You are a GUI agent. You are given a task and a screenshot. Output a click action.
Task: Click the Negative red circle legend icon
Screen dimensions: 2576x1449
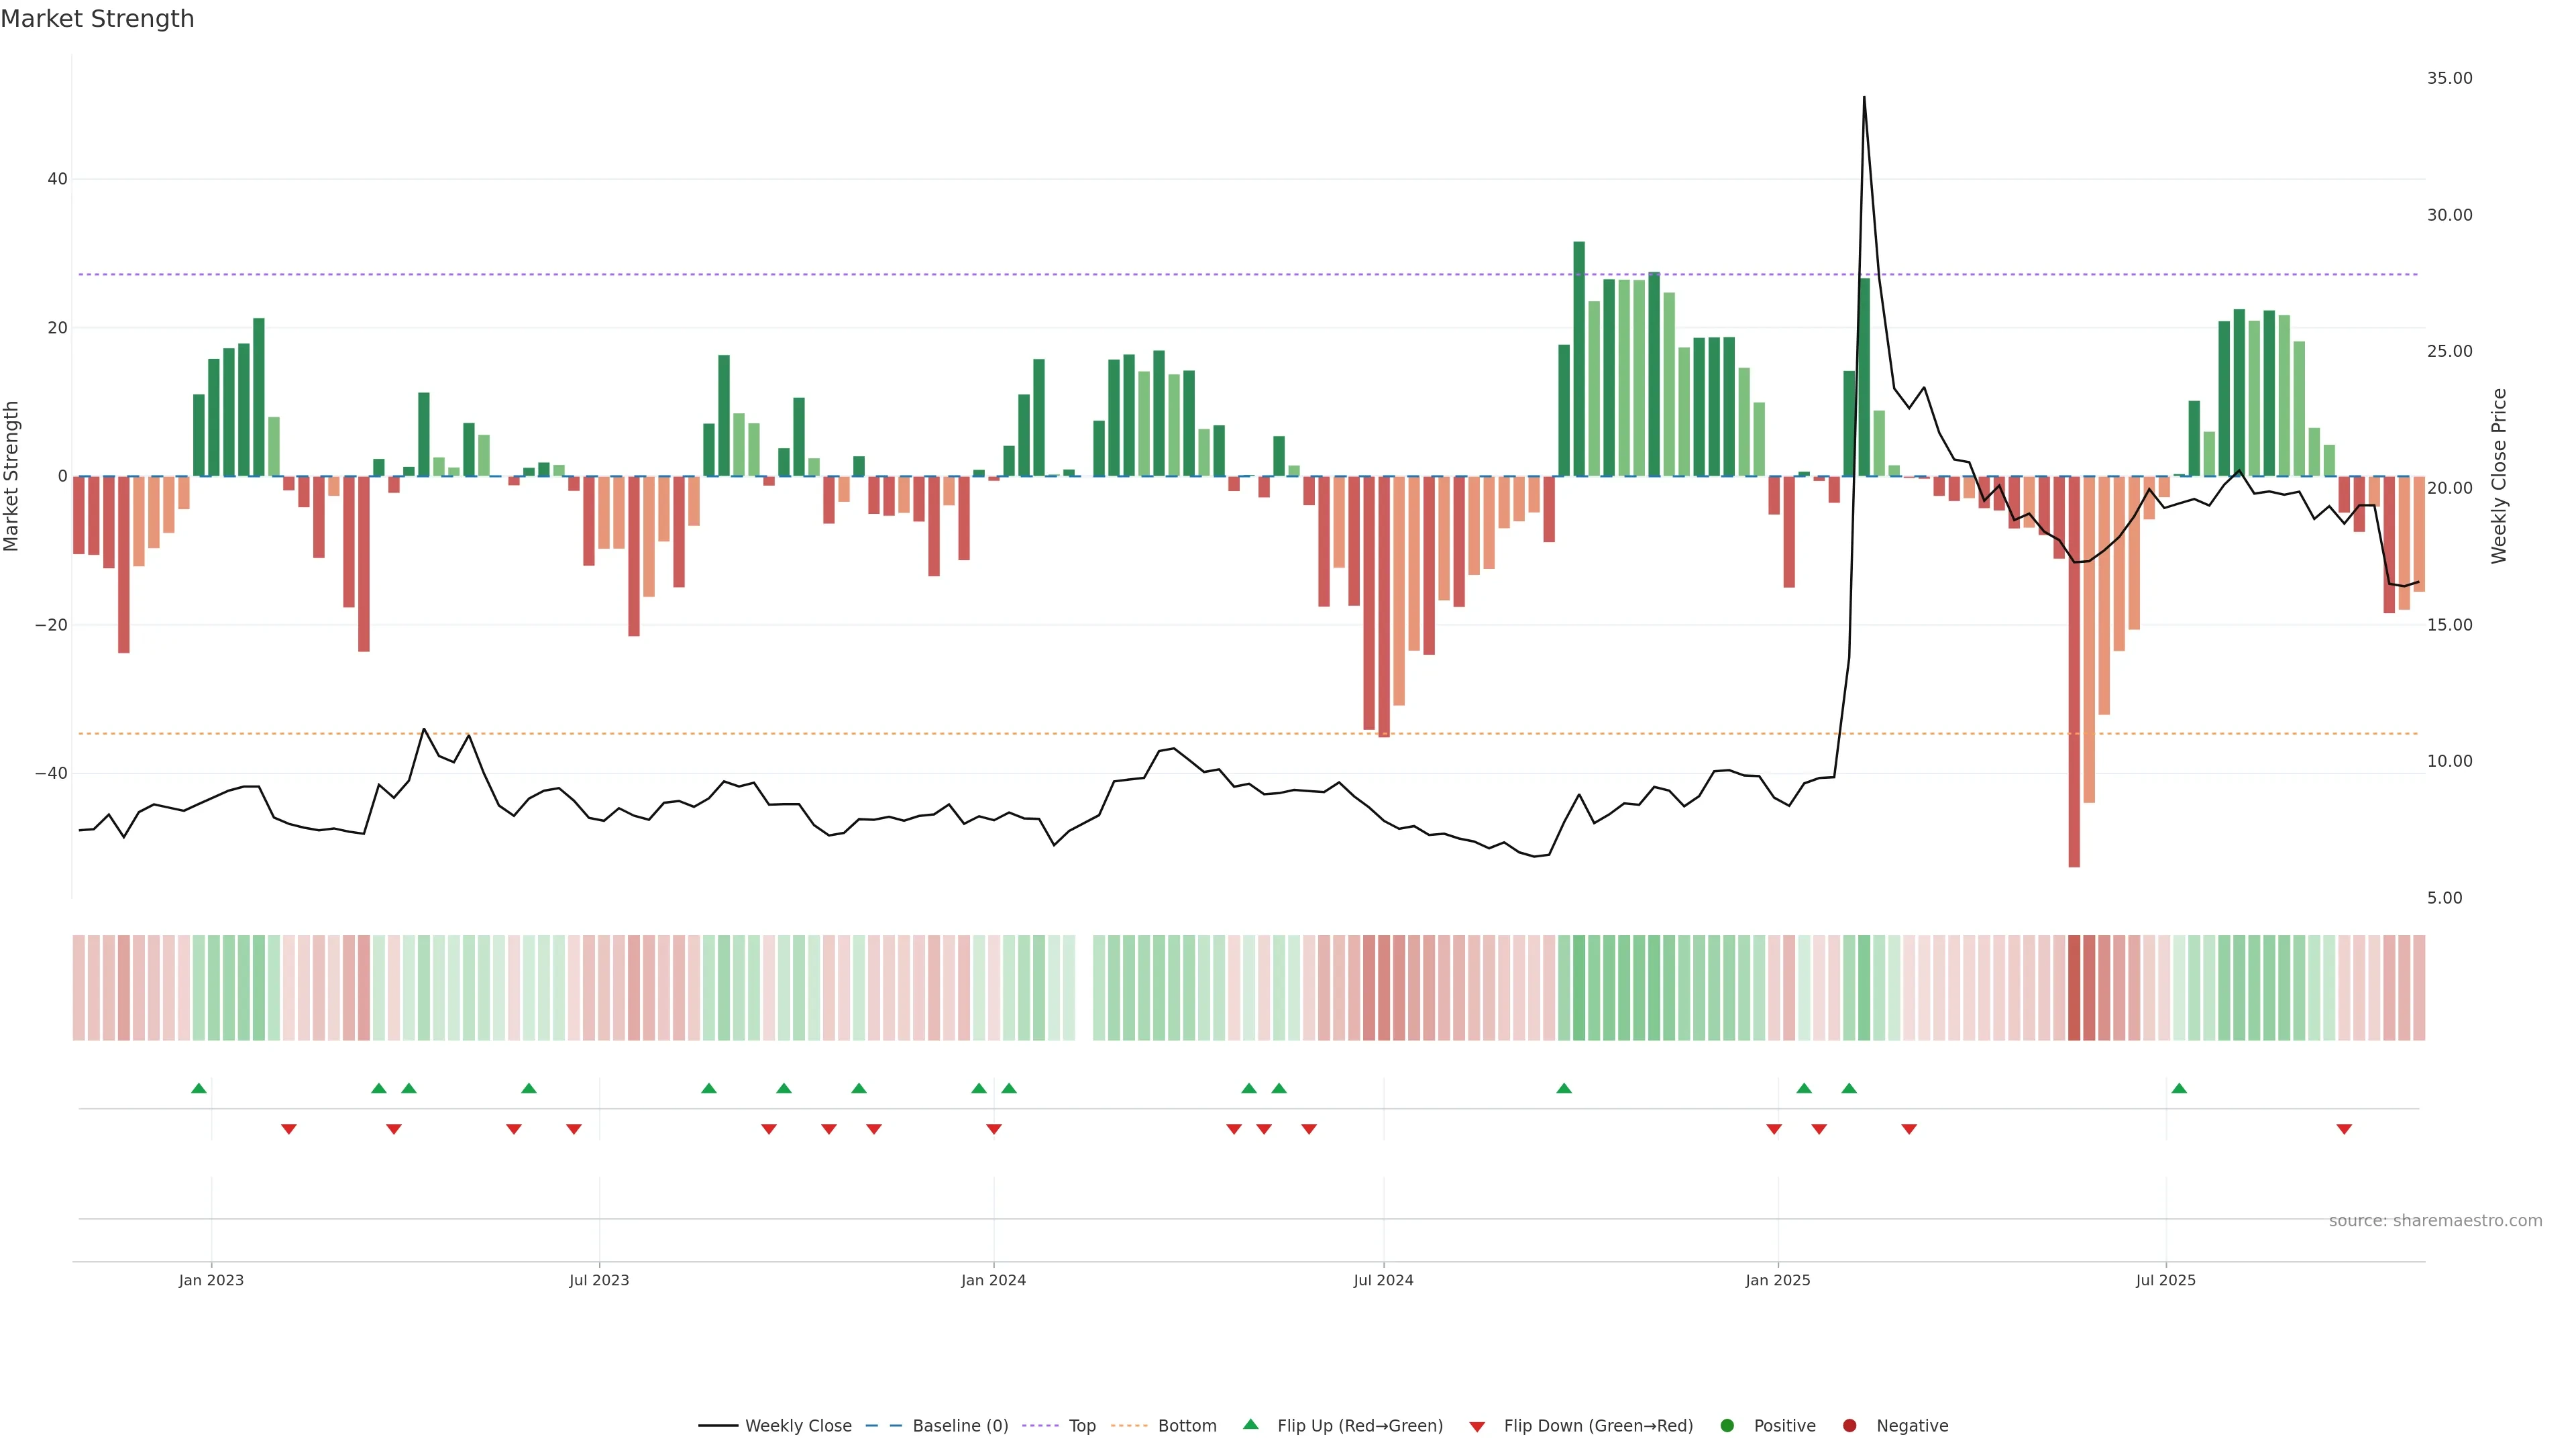[x=1849, y=1426]
